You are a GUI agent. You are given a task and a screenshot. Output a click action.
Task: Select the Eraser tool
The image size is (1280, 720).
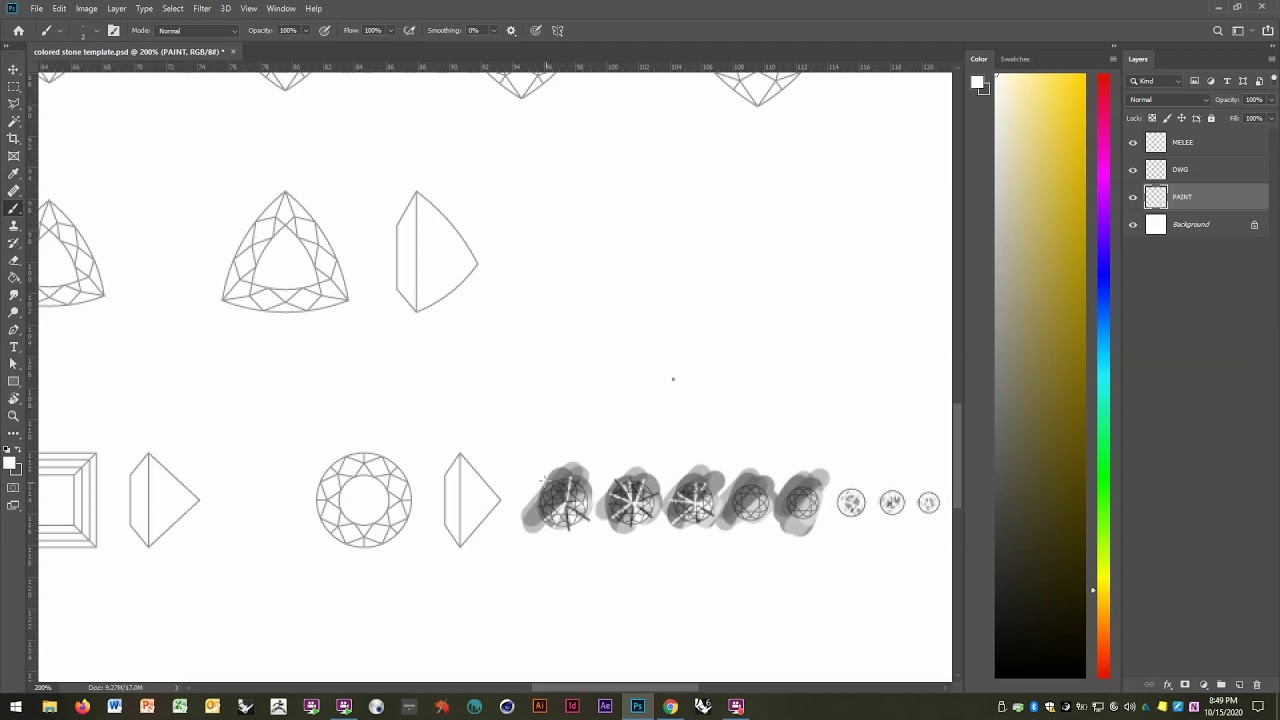pos(13,260)
